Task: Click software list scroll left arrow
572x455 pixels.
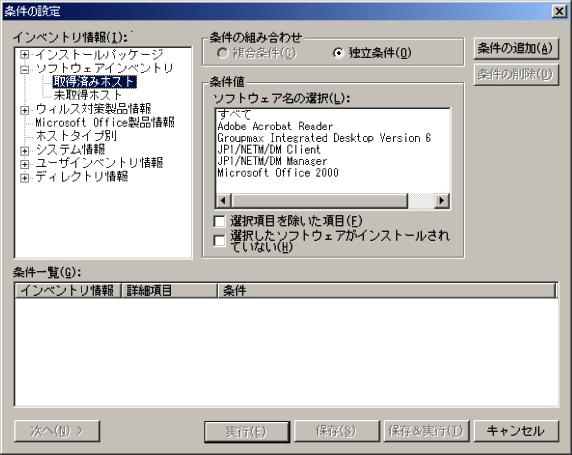Action: click(223, 201)
